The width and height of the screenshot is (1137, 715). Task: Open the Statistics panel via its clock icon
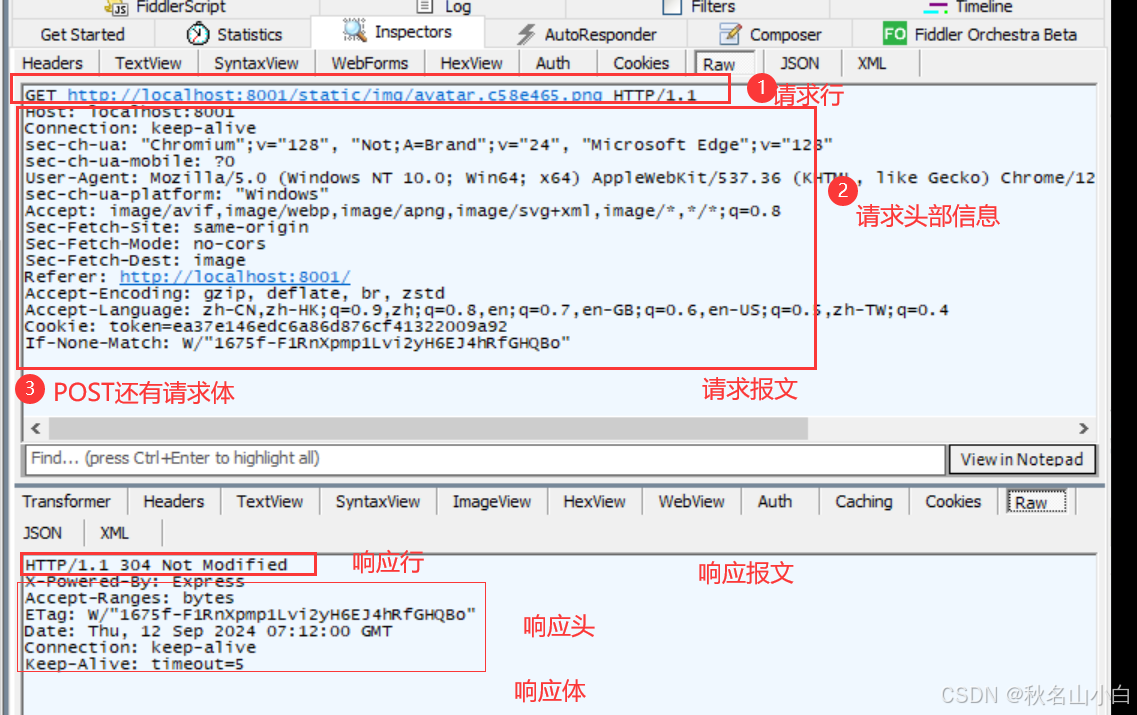coord(197,33)
